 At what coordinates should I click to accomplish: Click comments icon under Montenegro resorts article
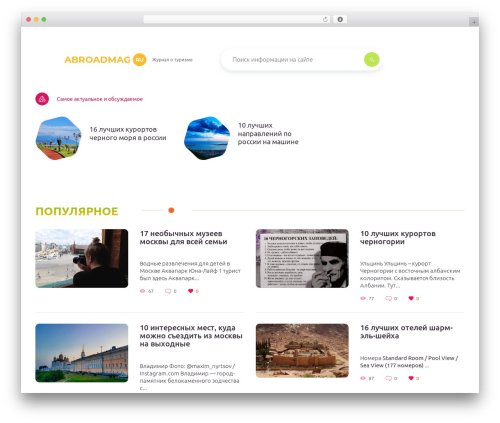[388, 298]
